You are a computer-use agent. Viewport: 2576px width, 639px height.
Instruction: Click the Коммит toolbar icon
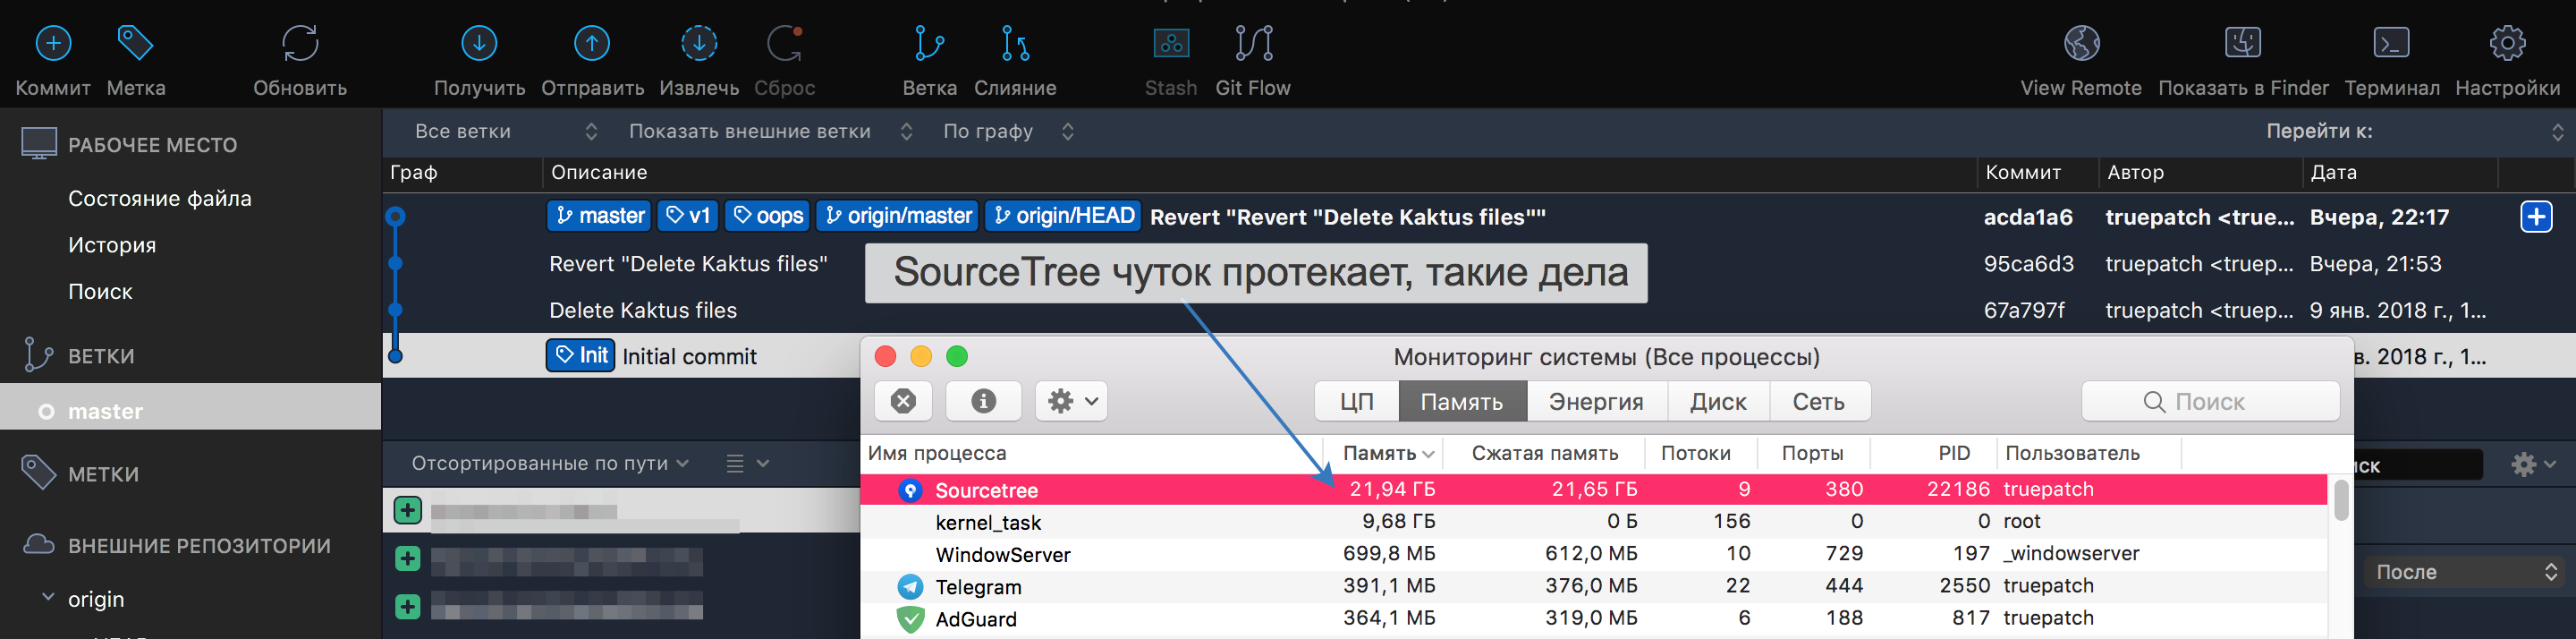click(53, 43)
